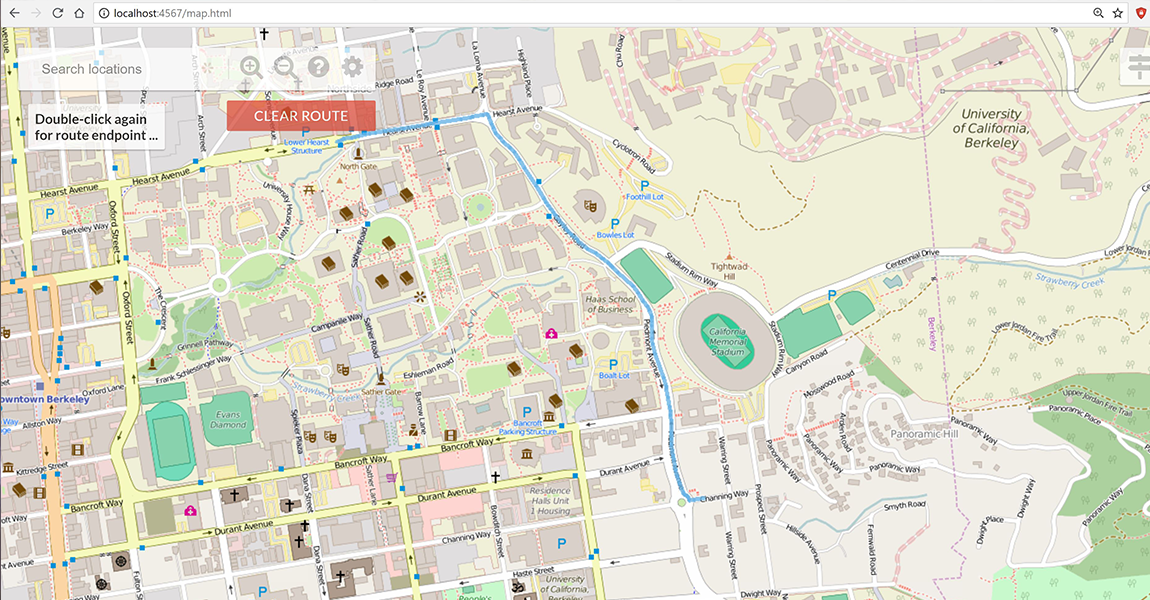This screenshot has width=1150, height=600.
Task: Click the Smyth Road label
Action: point(904,505)
